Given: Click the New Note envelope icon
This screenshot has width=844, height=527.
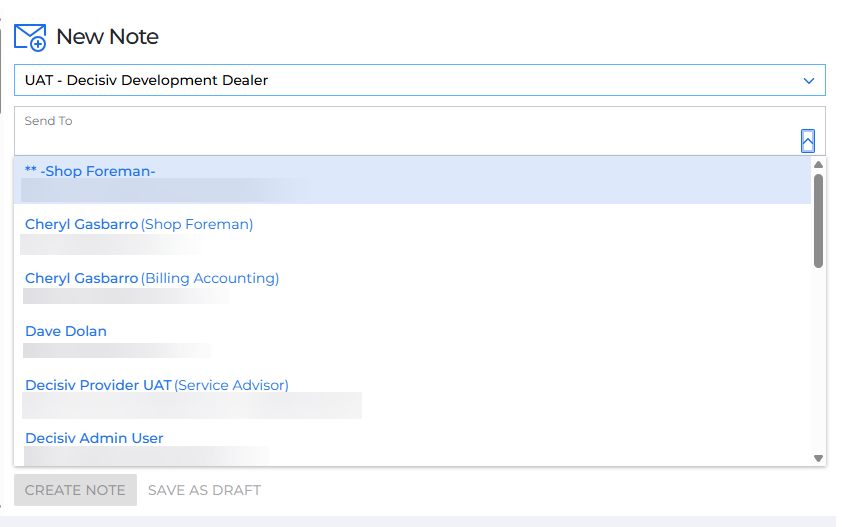Looking at the screenshot, I should 30,37.
